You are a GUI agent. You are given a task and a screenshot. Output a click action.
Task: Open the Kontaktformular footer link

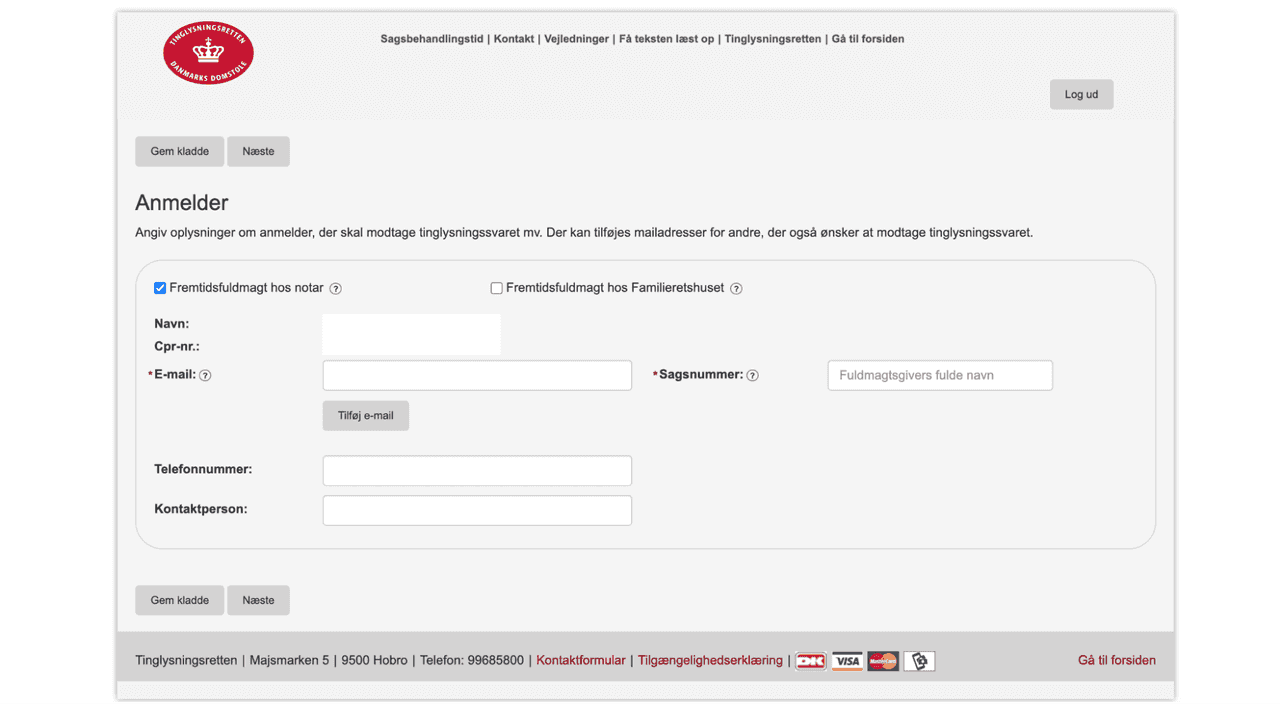[580, 660]
